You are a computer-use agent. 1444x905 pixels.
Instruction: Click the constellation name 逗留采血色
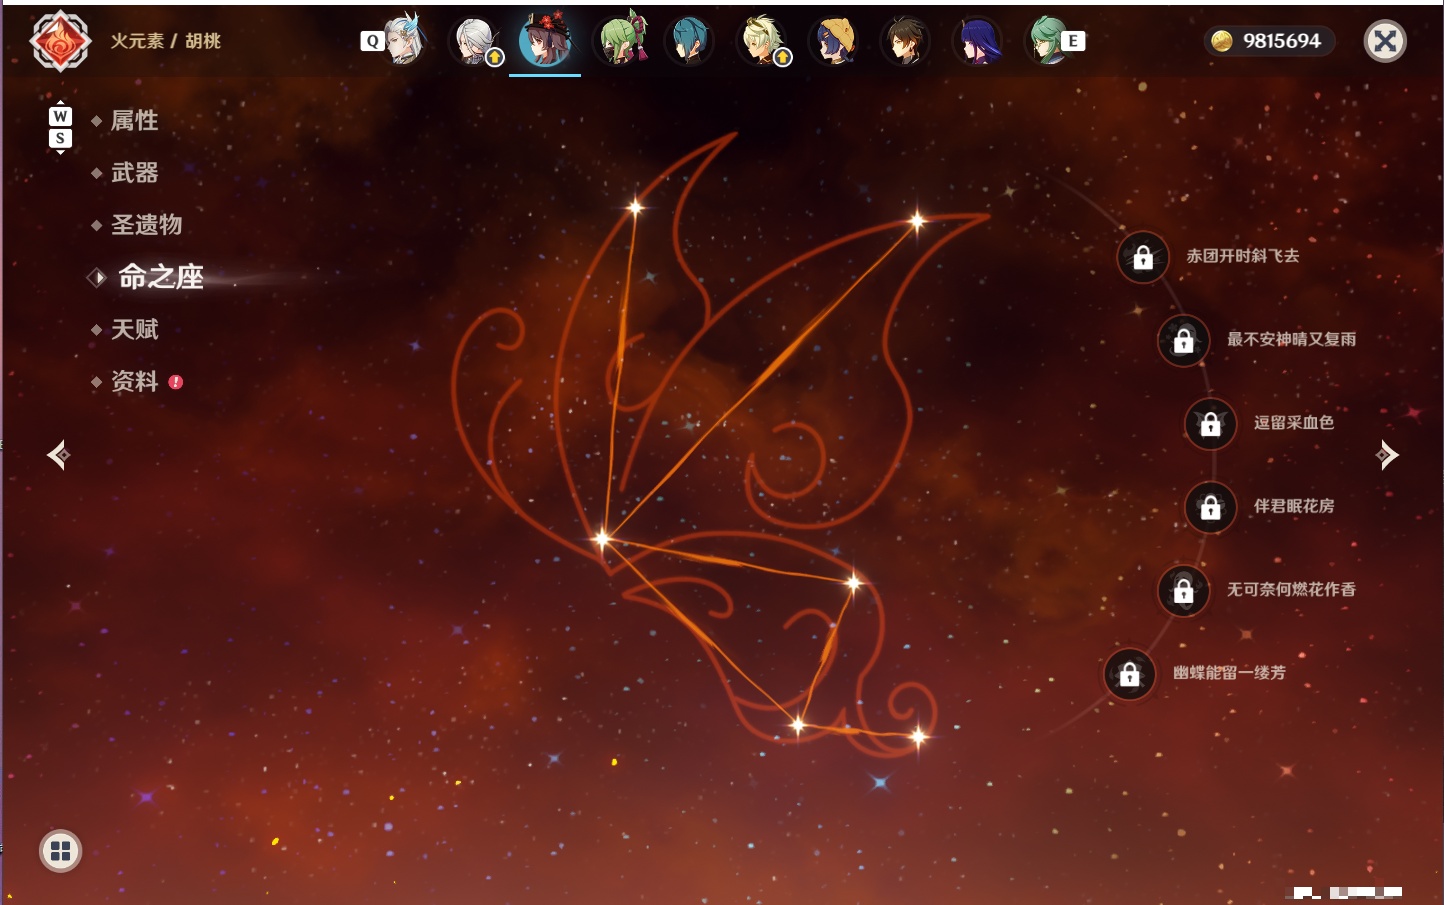(1294, 422)
